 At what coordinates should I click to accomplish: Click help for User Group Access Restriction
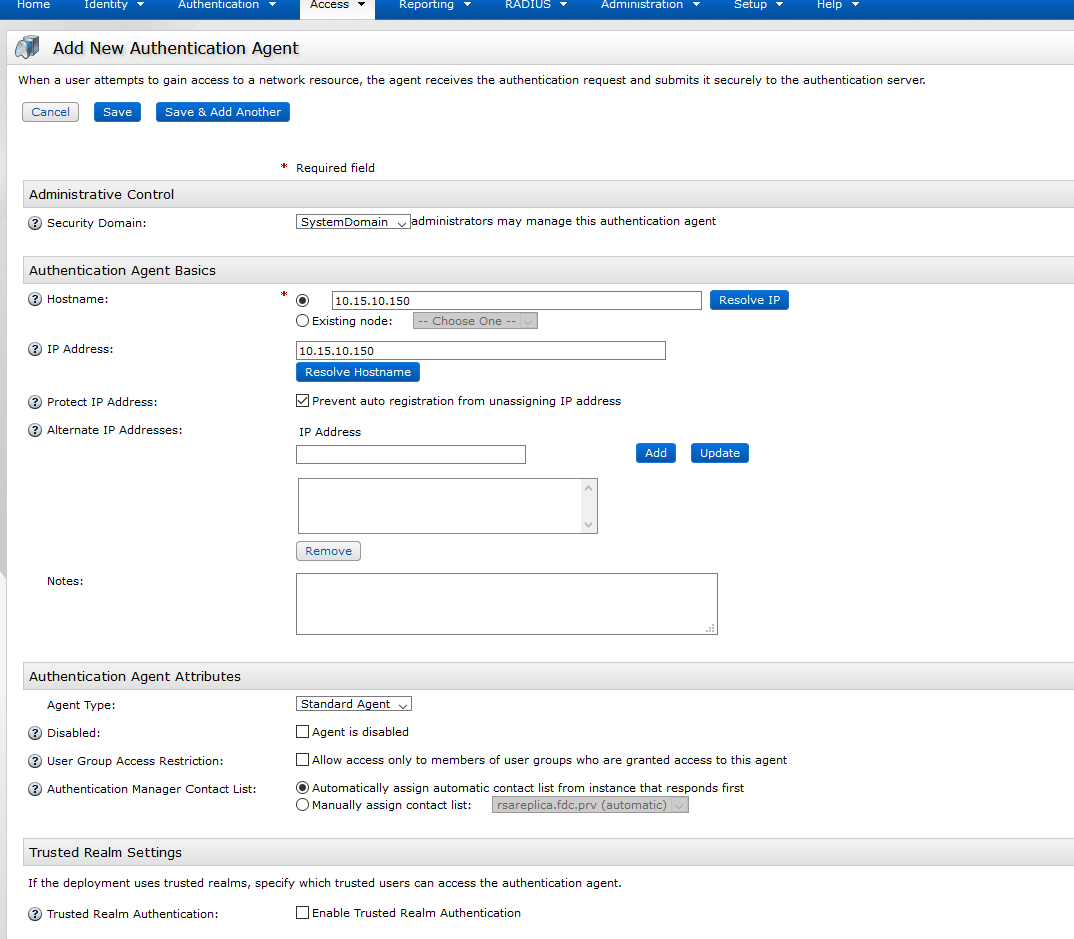(36, 760)
